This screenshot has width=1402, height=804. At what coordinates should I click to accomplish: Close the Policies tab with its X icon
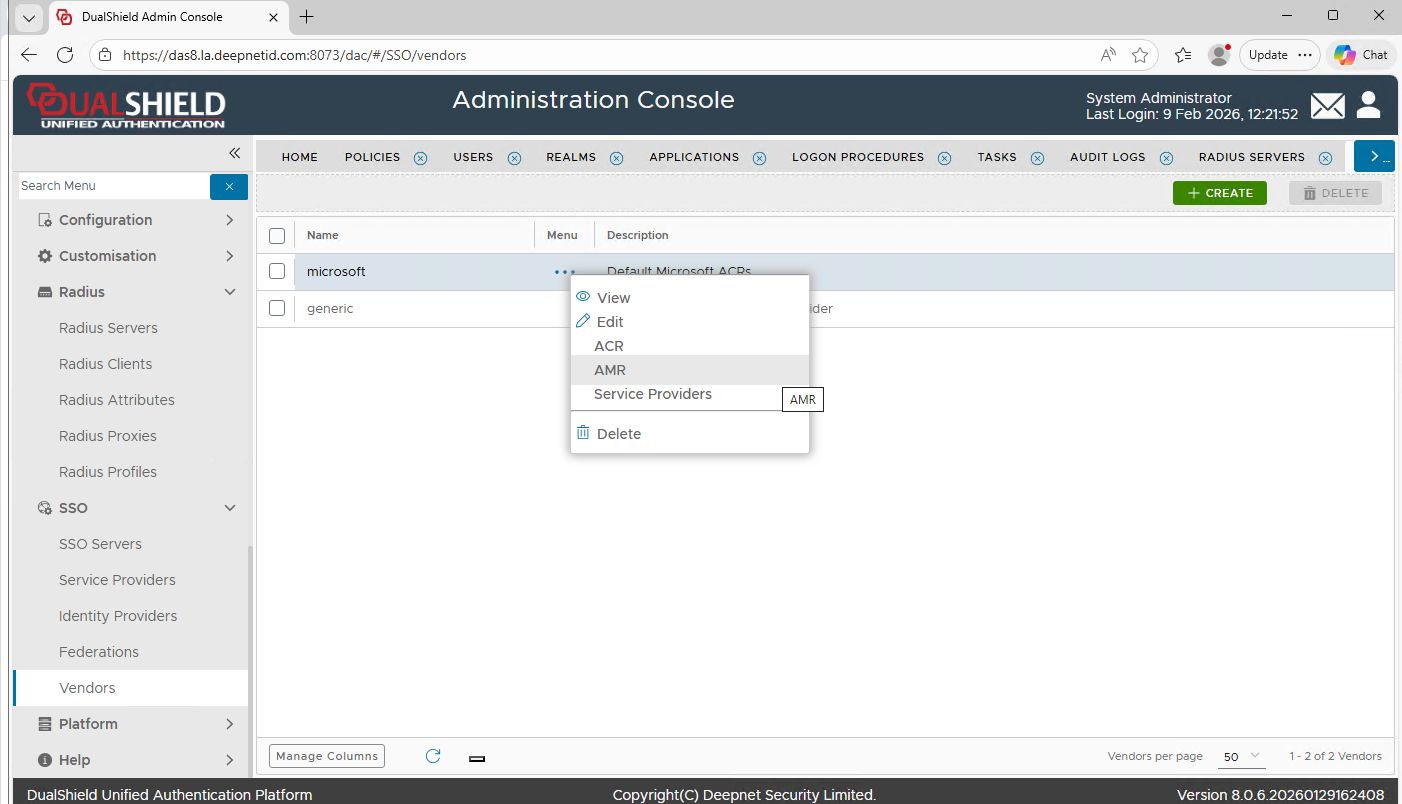[x=420, y=158]
